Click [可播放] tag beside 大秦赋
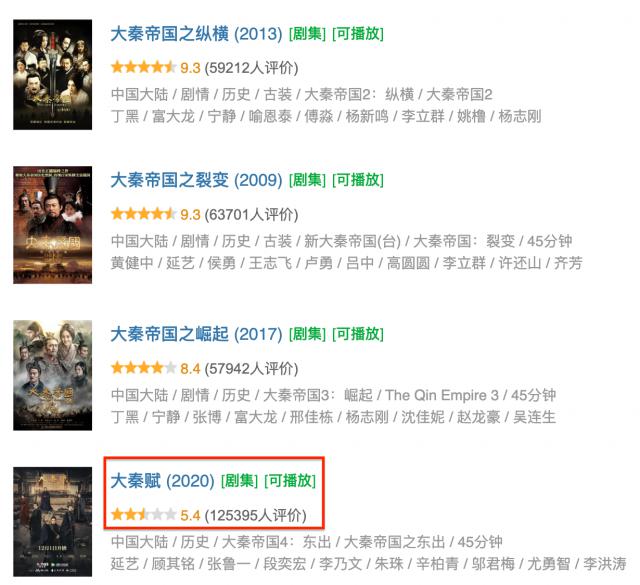The image size is (640, 585). pos(290,481)
